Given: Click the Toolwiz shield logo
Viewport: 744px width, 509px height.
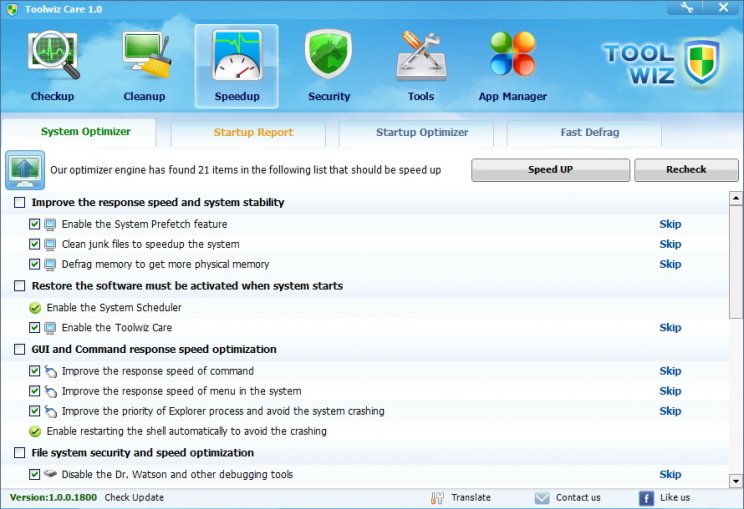Looking at the screenshot, I should click(701, 62).
